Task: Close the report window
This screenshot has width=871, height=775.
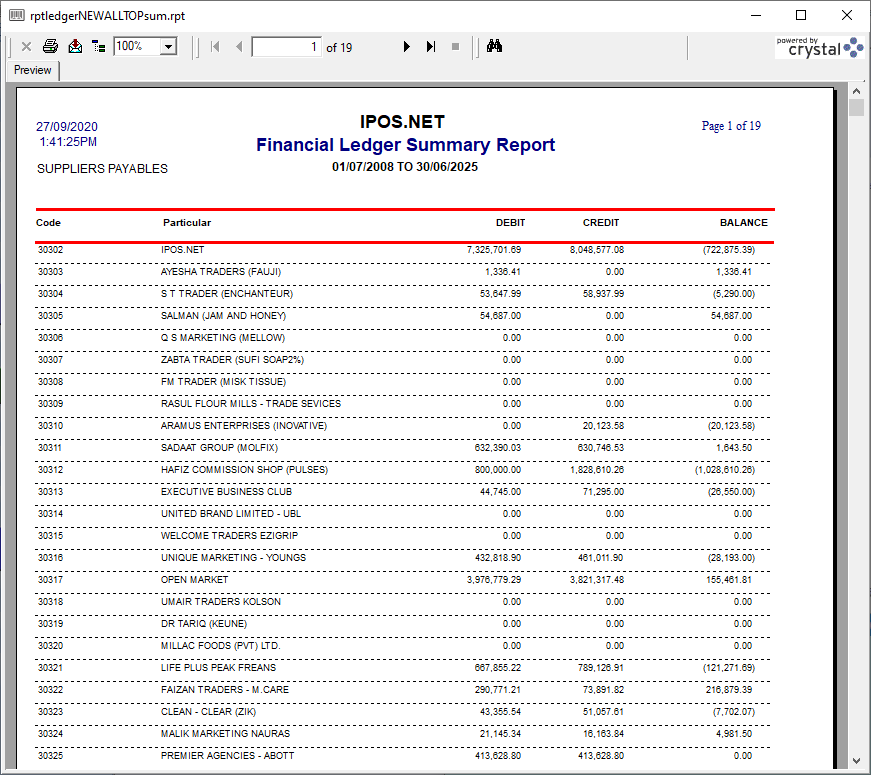Action: pos(847,15)
